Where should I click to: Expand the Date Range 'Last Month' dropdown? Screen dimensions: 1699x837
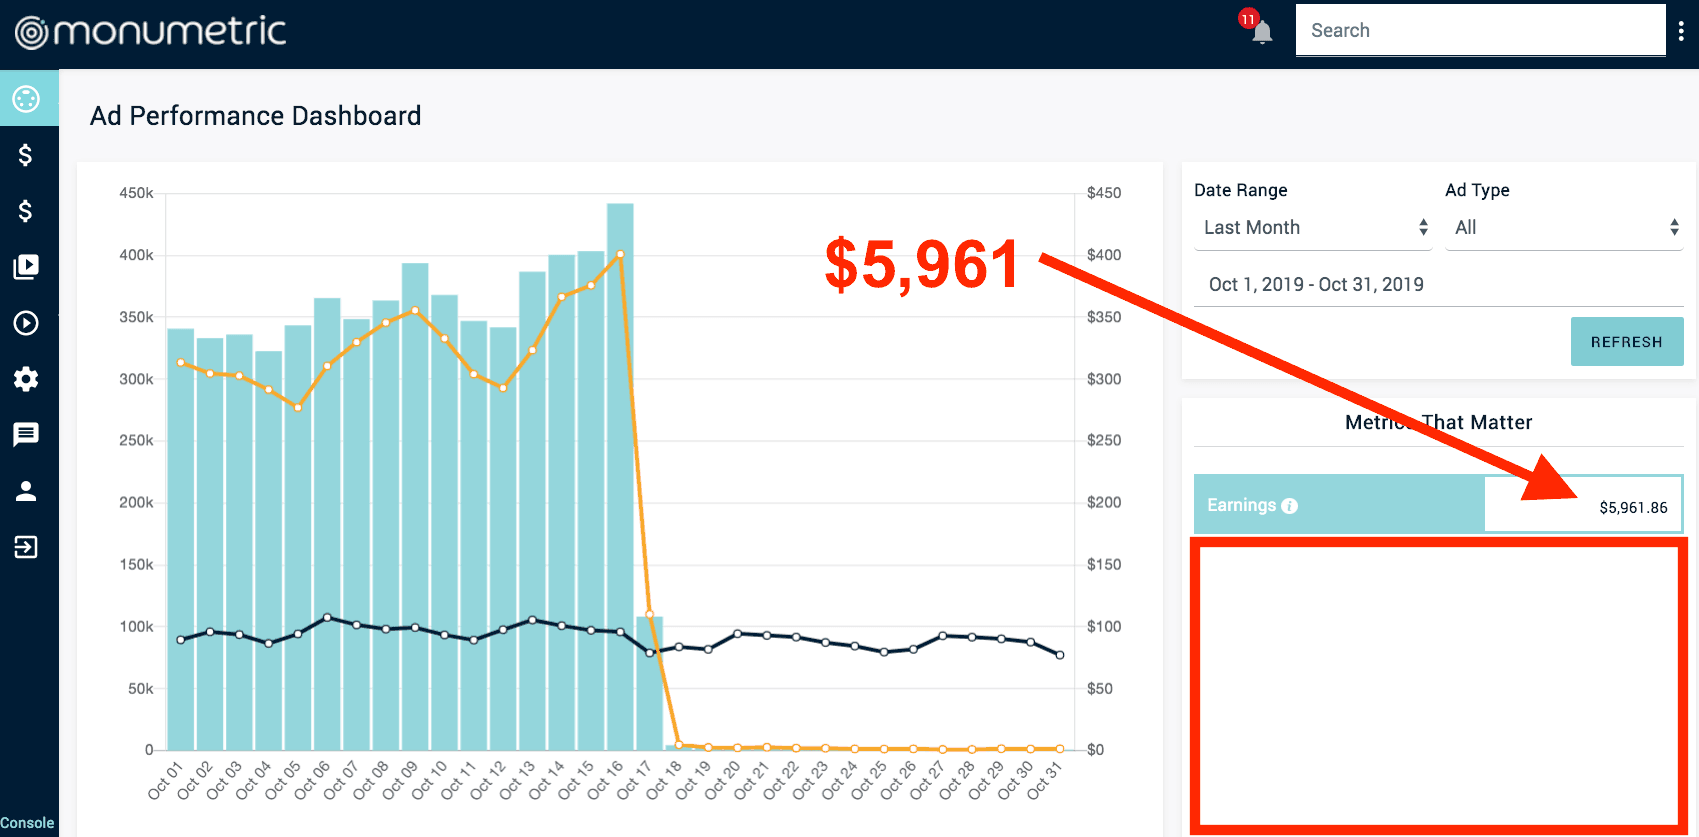(1313, 228)
